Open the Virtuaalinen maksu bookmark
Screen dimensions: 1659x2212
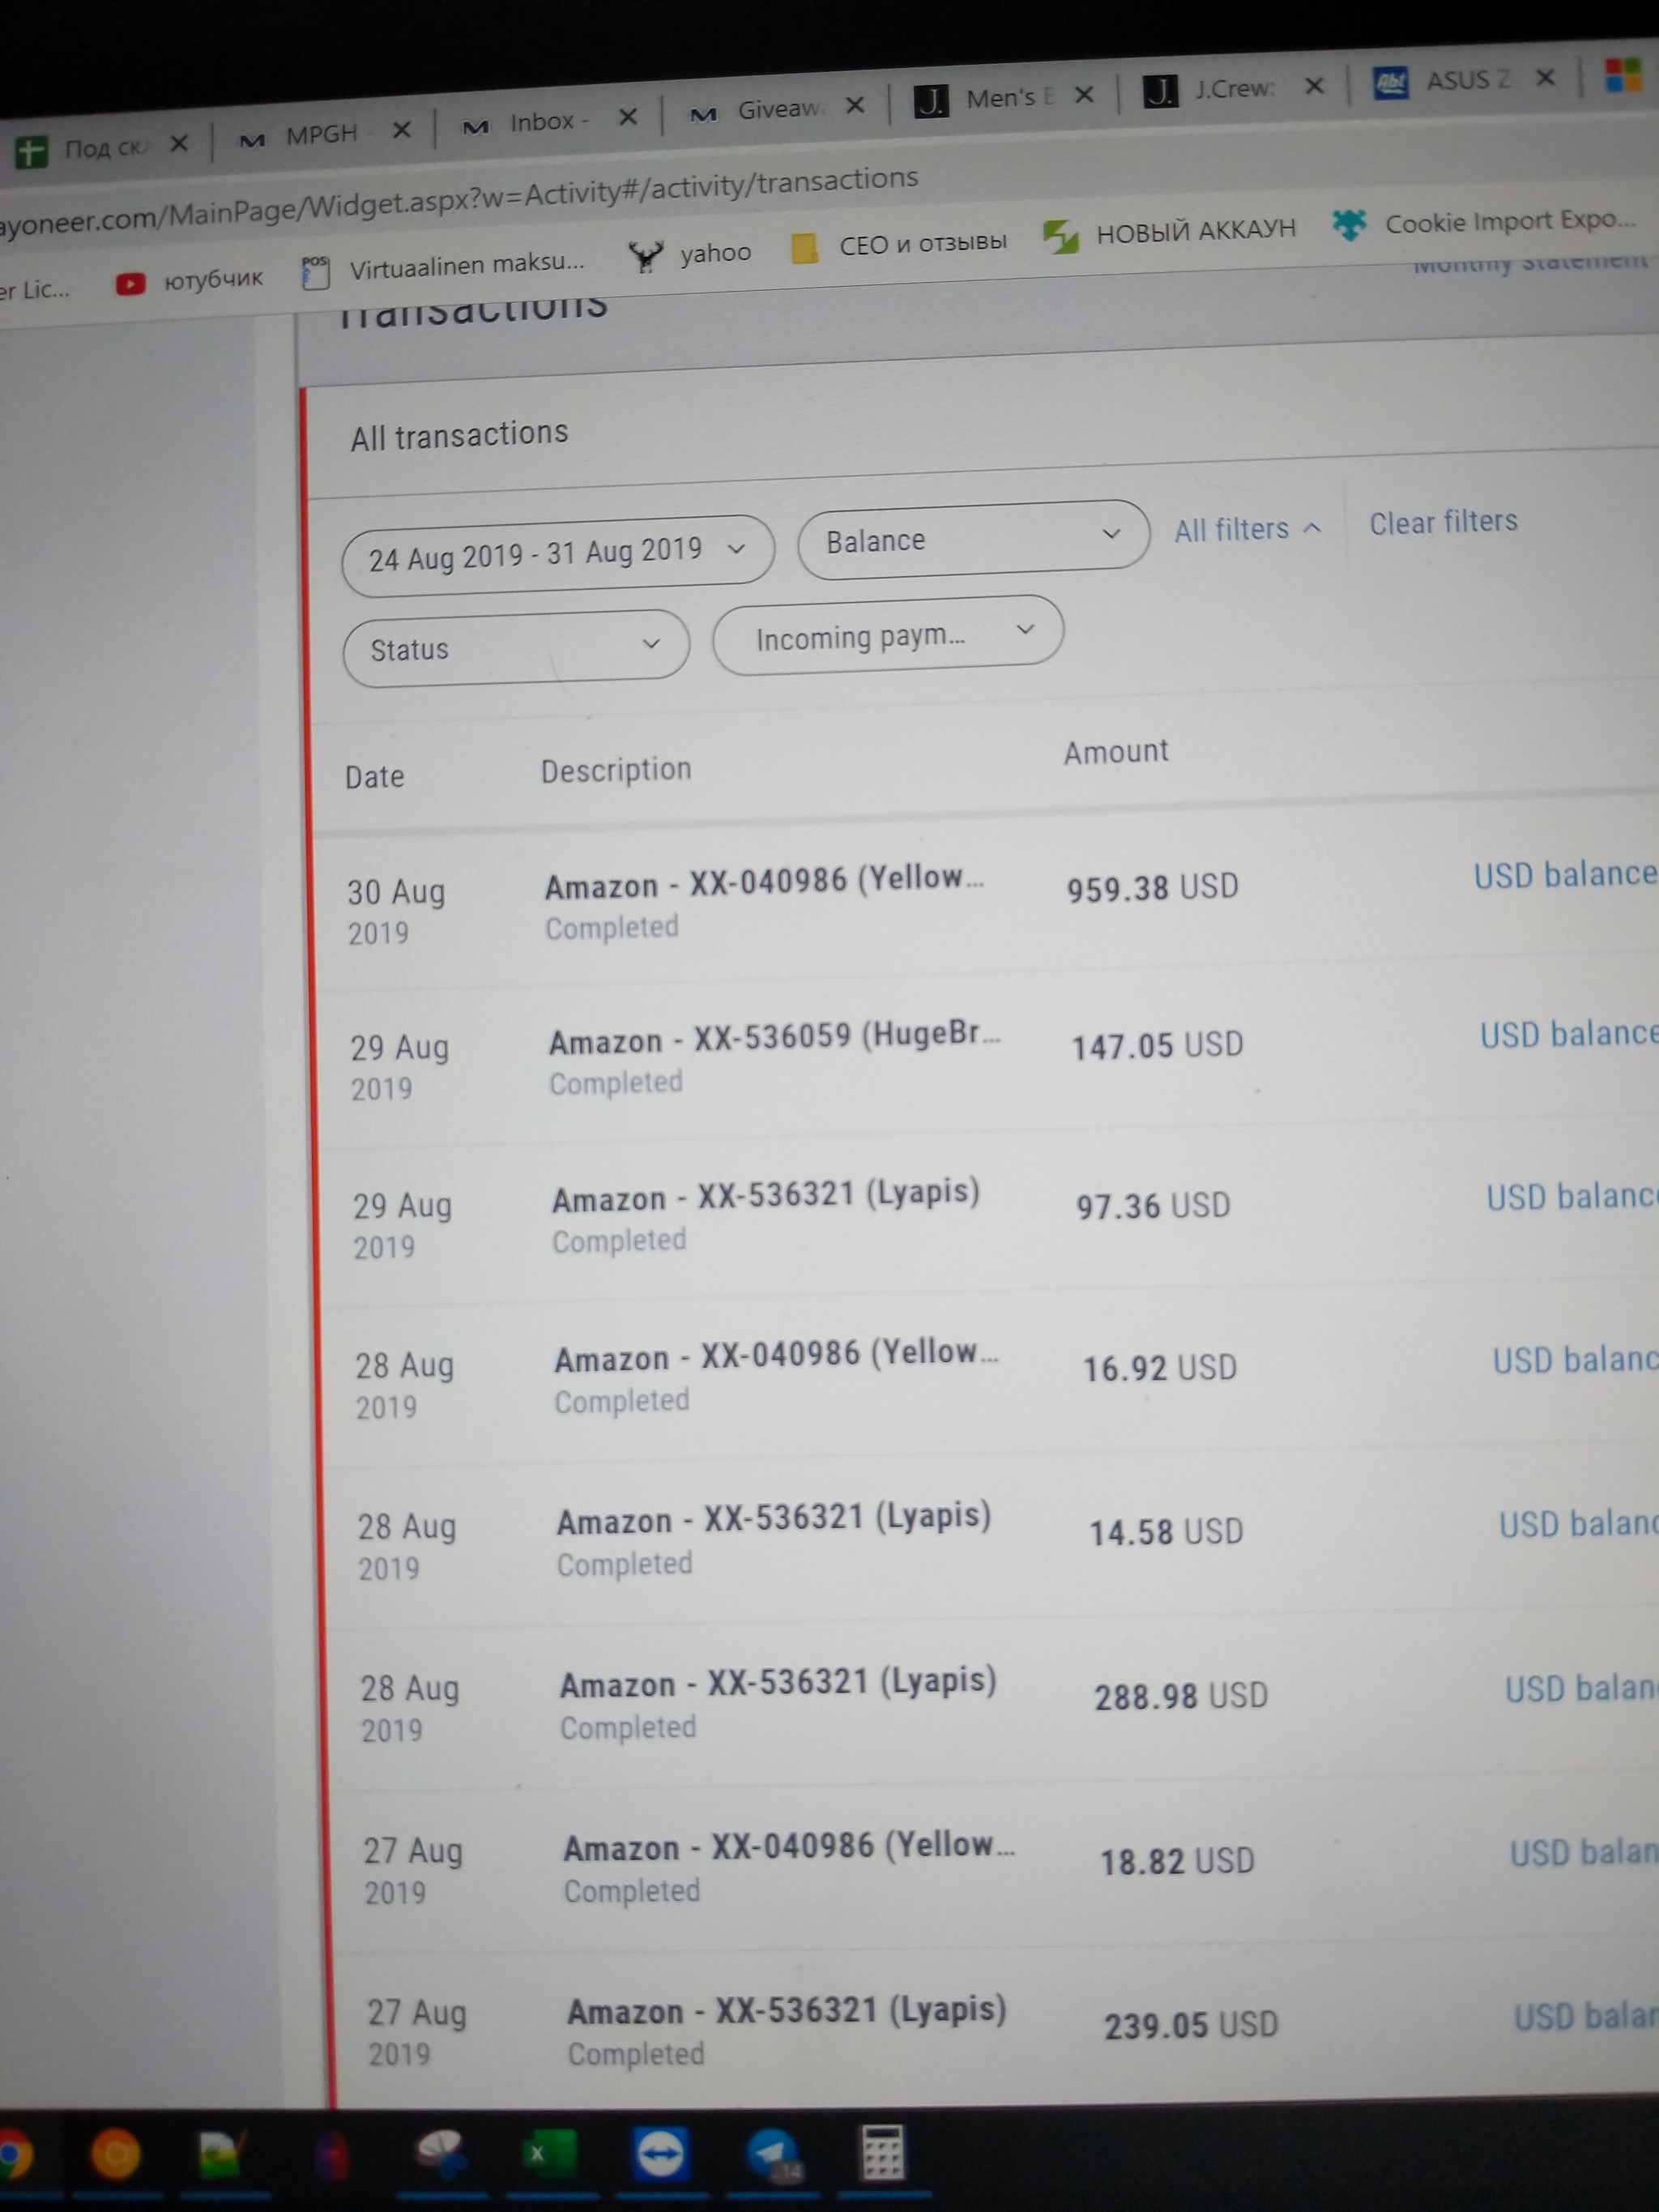[x=444, y=267]
